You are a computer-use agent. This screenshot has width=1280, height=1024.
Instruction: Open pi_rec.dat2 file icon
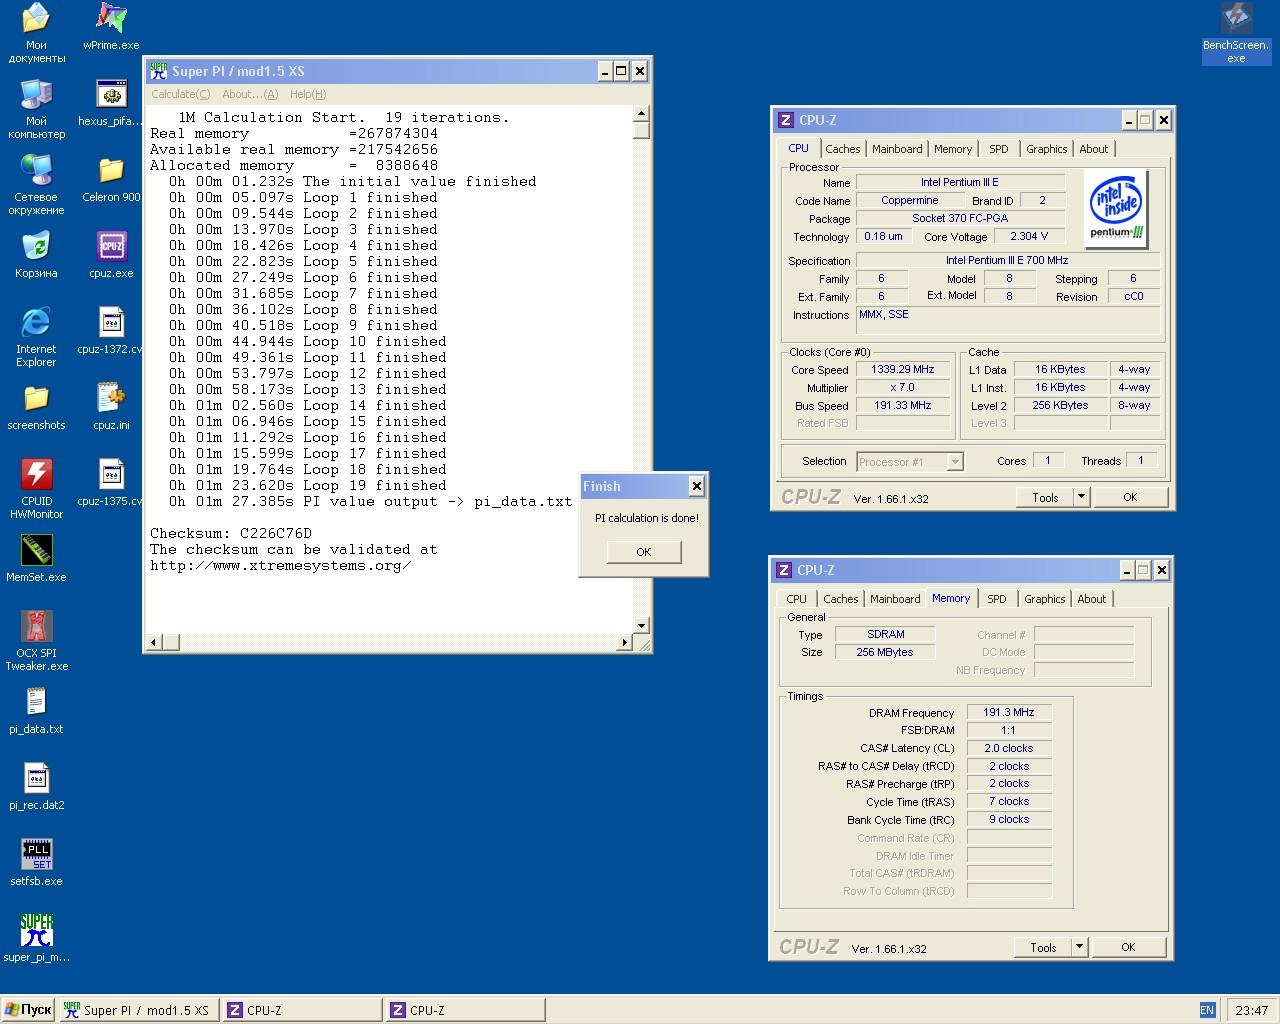coord(36,787)
